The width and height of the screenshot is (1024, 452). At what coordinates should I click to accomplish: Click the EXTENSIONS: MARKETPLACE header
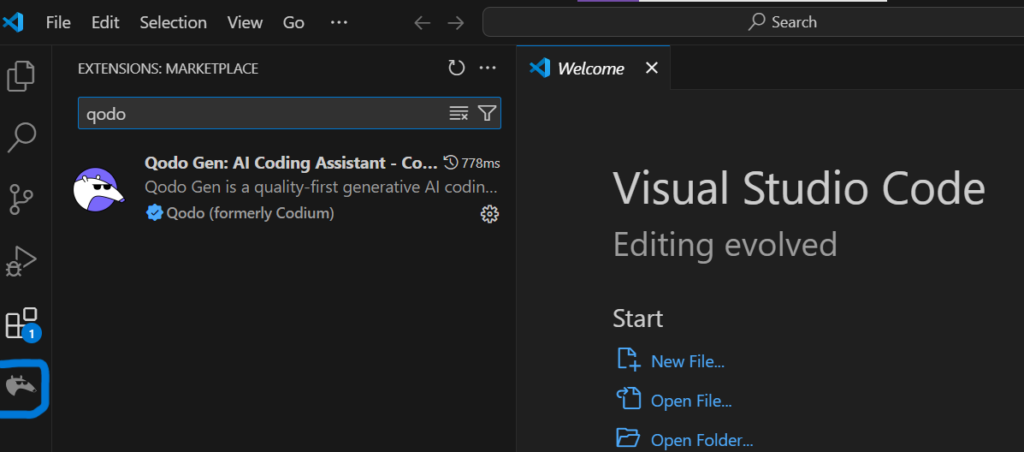[x=168, y=69]
